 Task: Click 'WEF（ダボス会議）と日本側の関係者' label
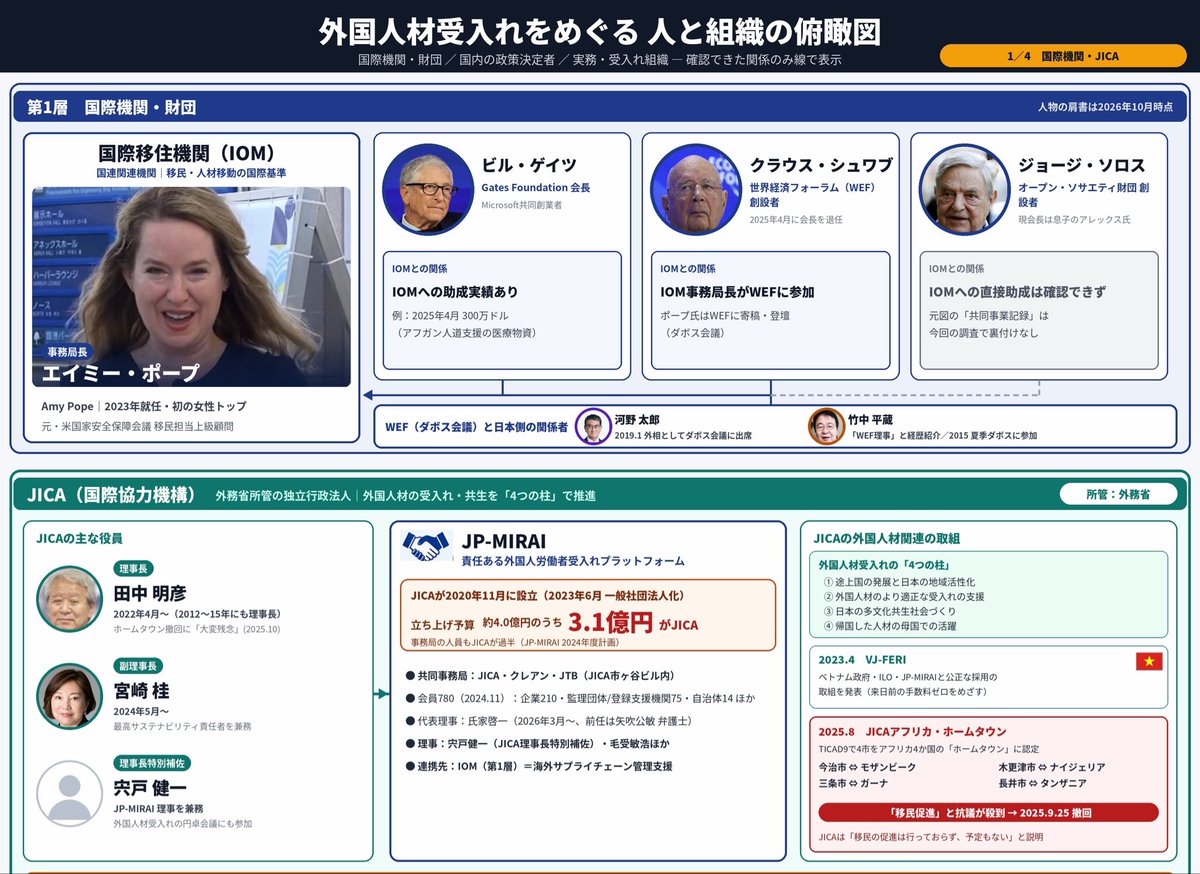[x=476, y=427]
